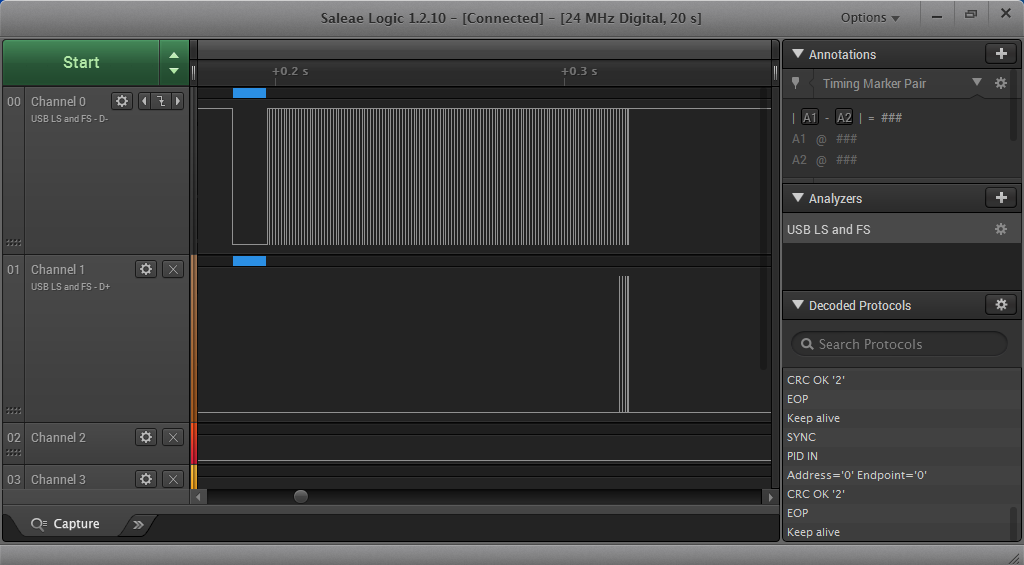Open USB LS and FS analyzer settings gear
The width and height of the screenshot is (1024, 565).
coord(1000,229)
